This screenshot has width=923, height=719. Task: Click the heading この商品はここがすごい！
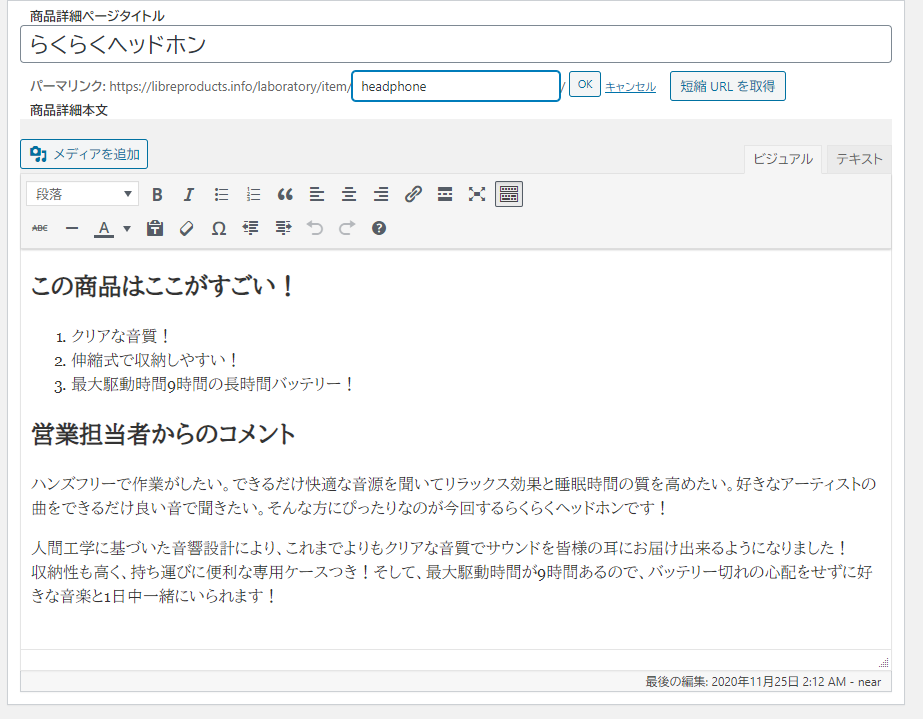coord(162,286)
